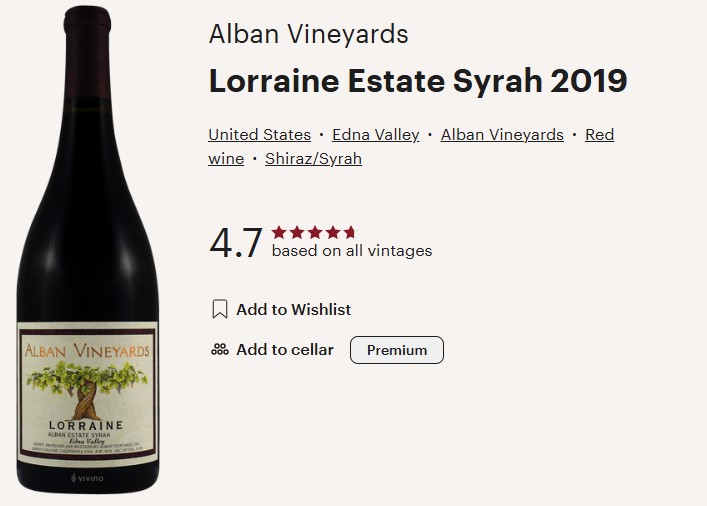707x506 pixels.
Task: Open the Edna Valley region link
Action: click(x=375, y=135)
